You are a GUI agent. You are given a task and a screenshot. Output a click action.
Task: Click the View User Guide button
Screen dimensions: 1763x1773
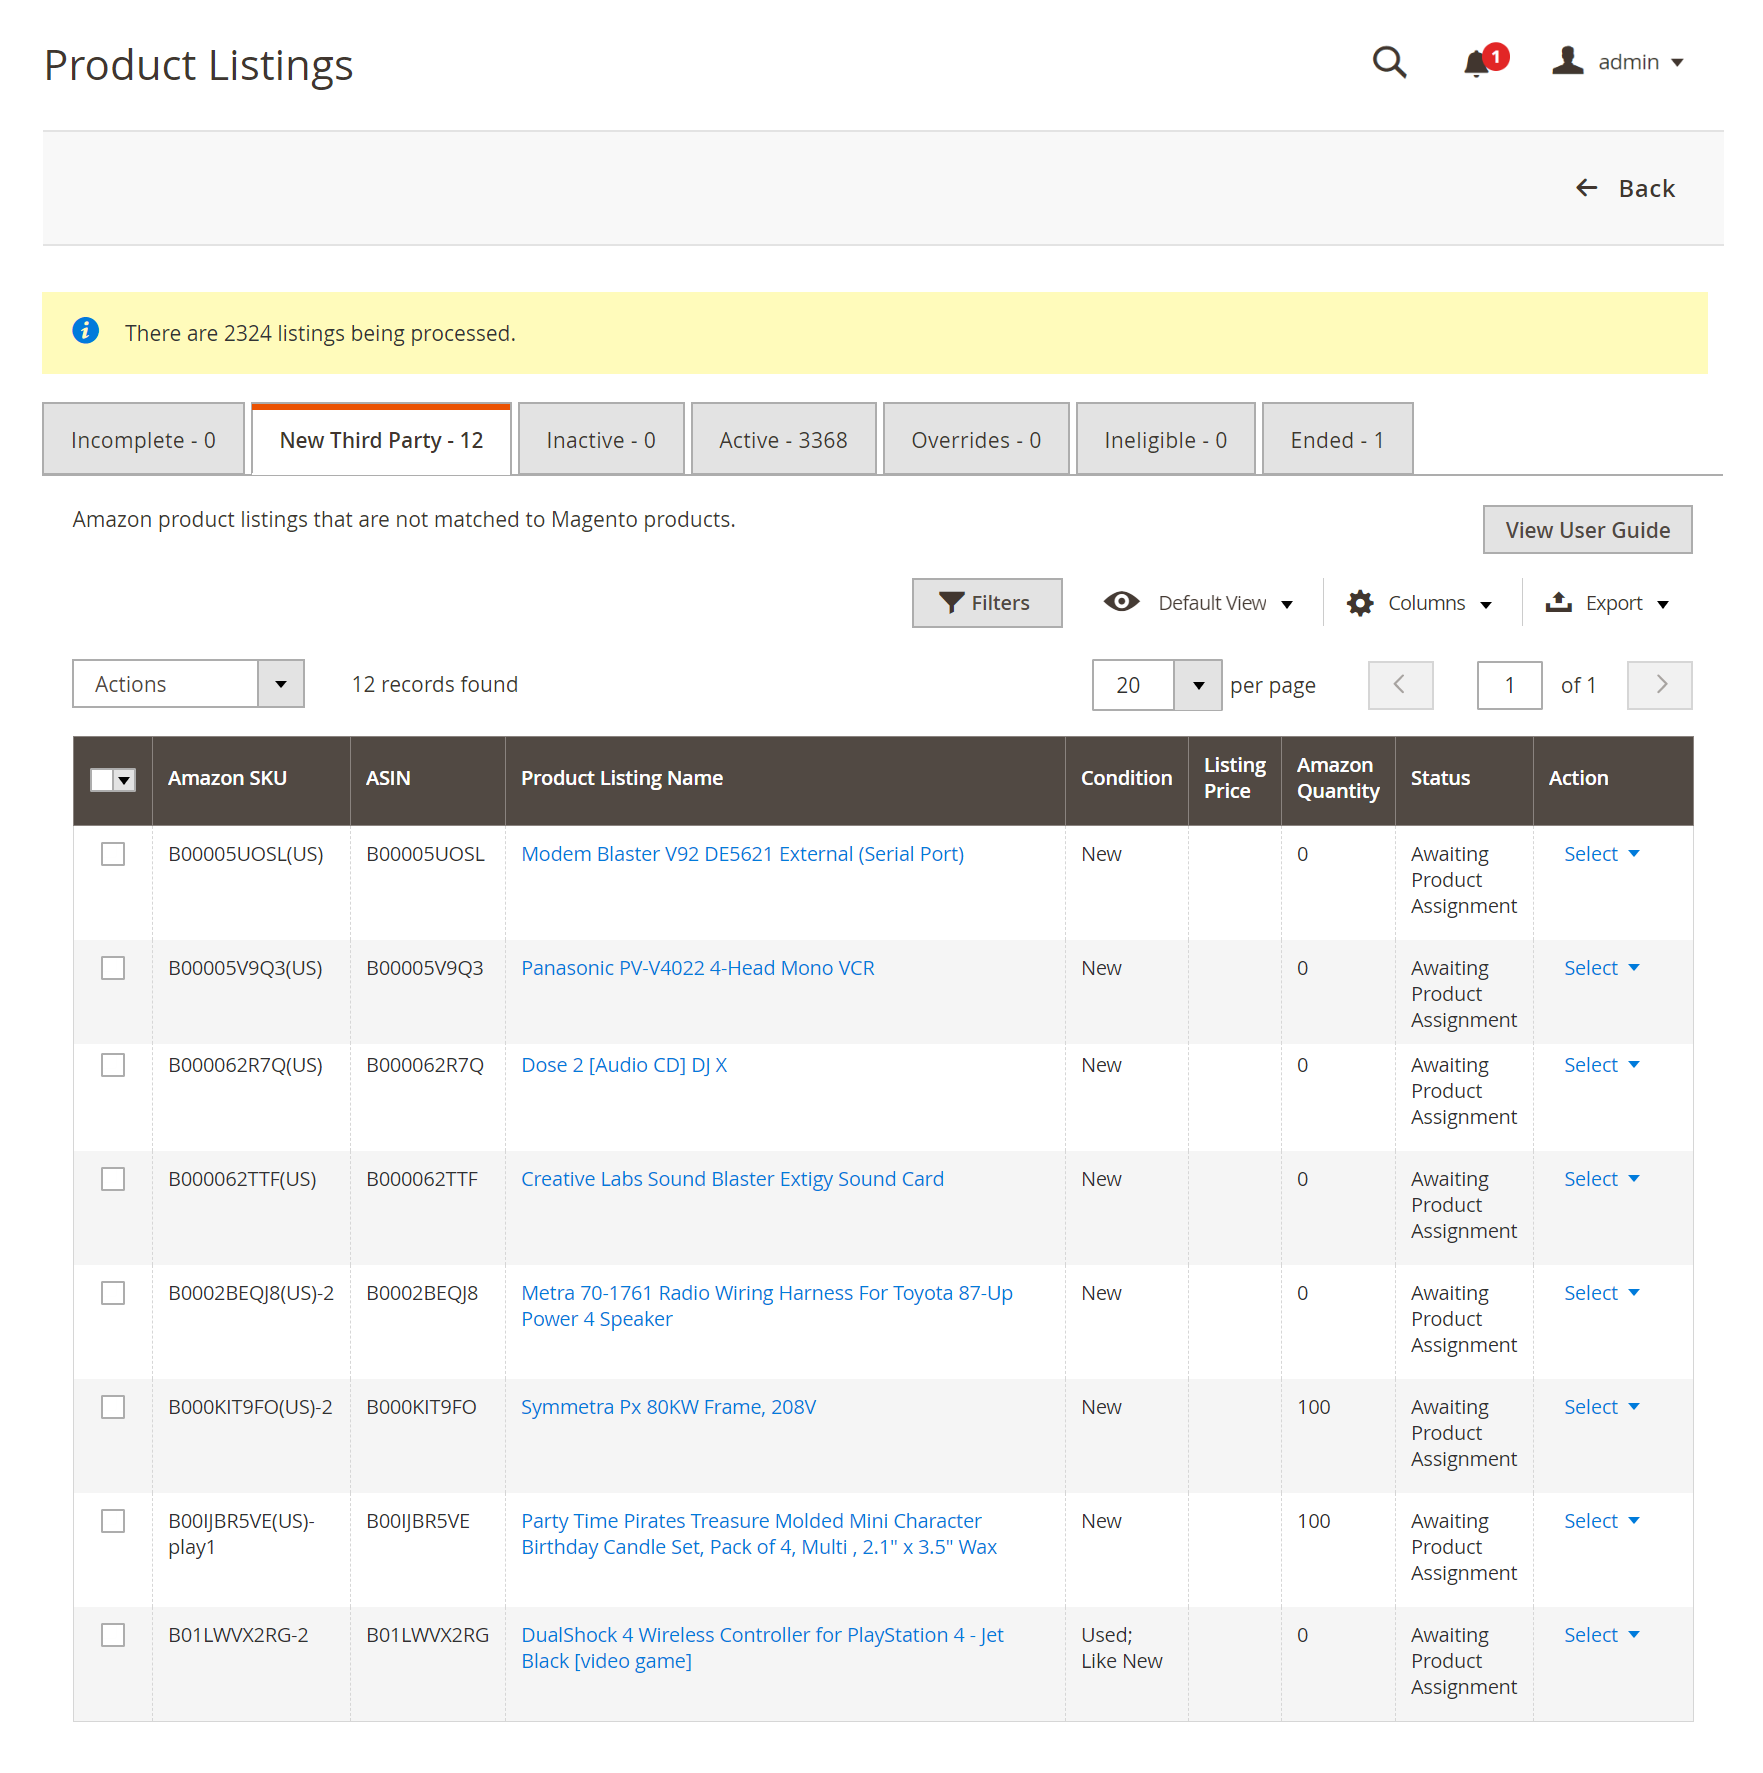point(1587,530)
